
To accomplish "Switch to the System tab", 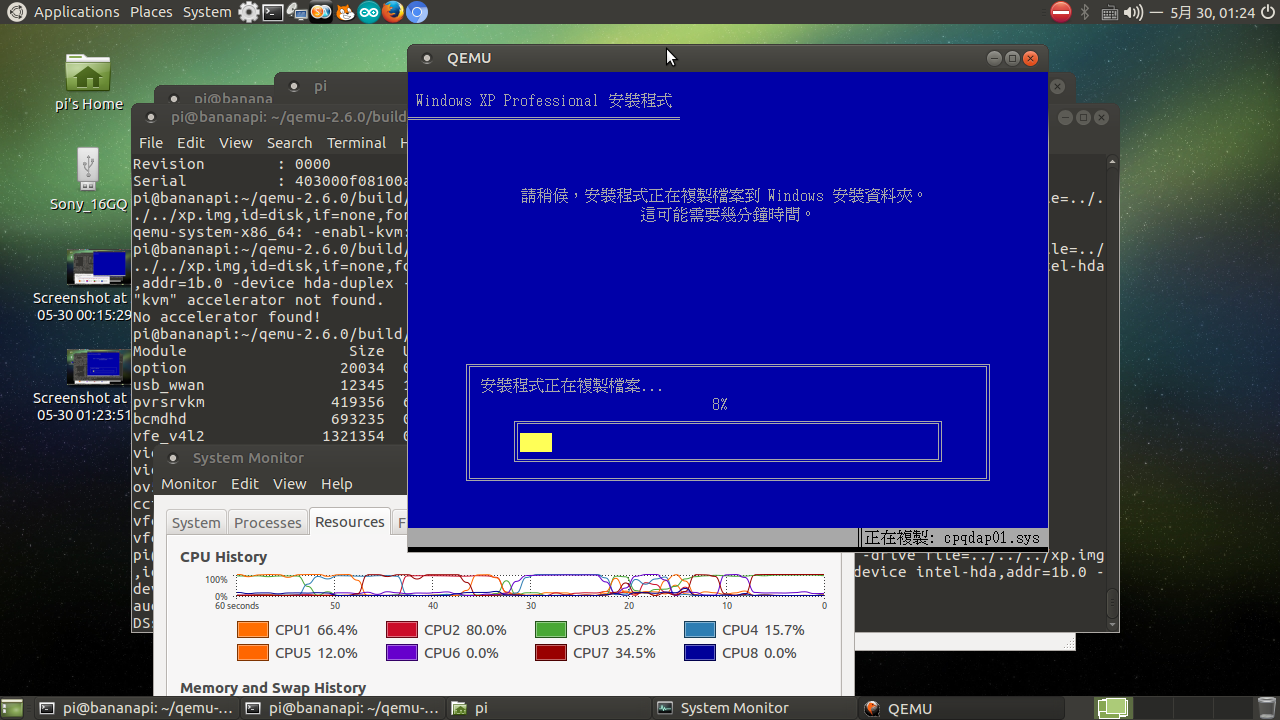I will (196, 523).
